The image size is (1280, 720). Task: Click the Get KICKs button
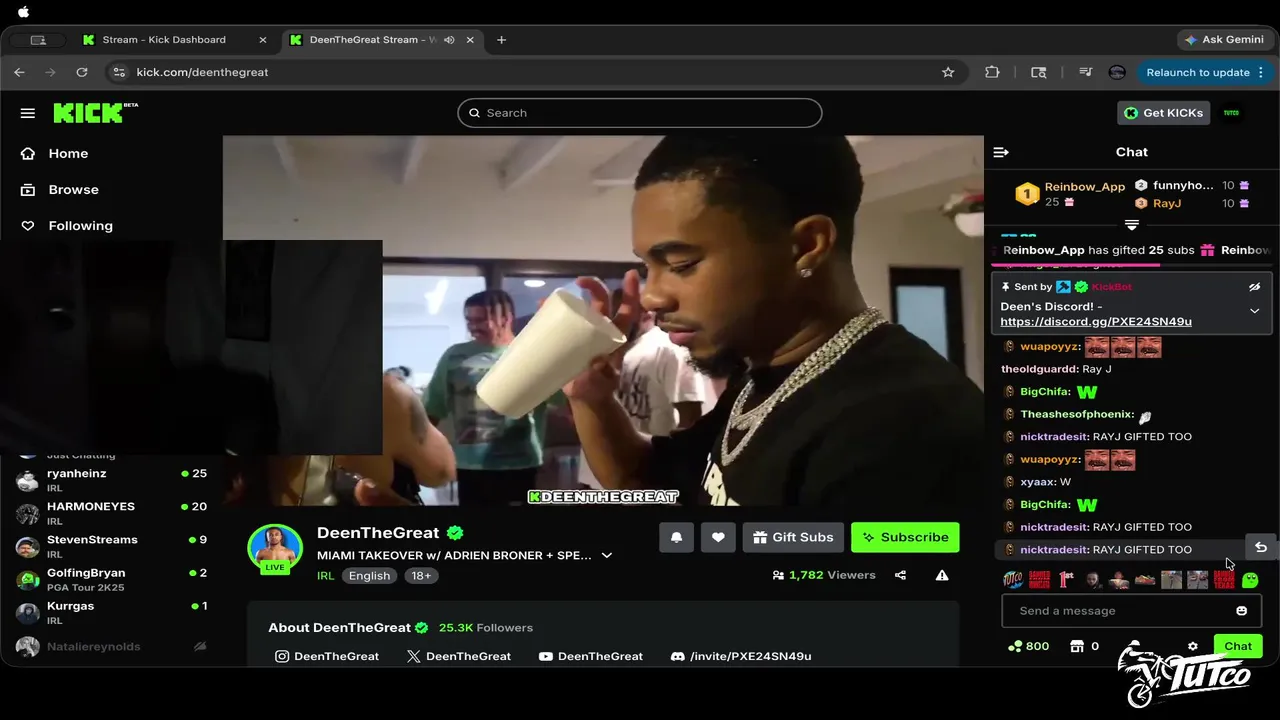1164,113
